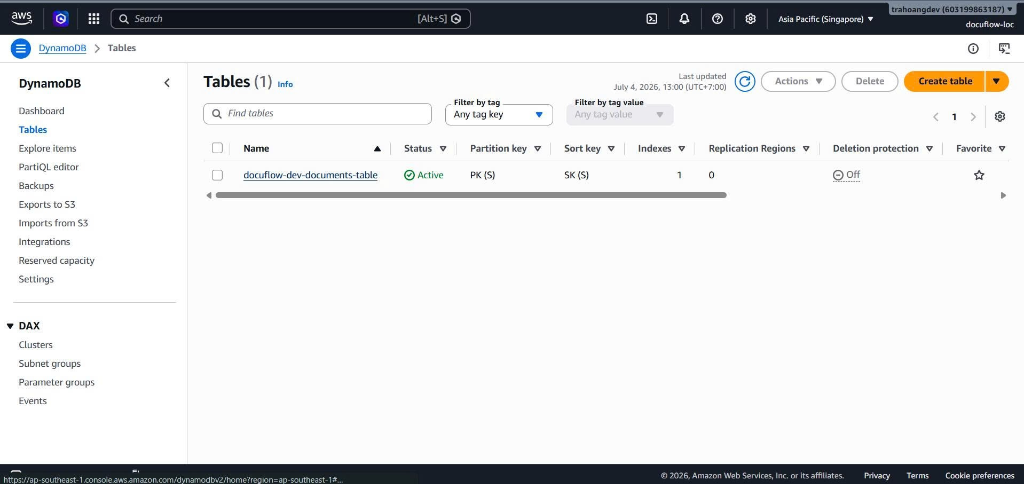Screen dimensions: 1024x484
Task: Sort by Partition key column
Action: click(x=505, y=148)
